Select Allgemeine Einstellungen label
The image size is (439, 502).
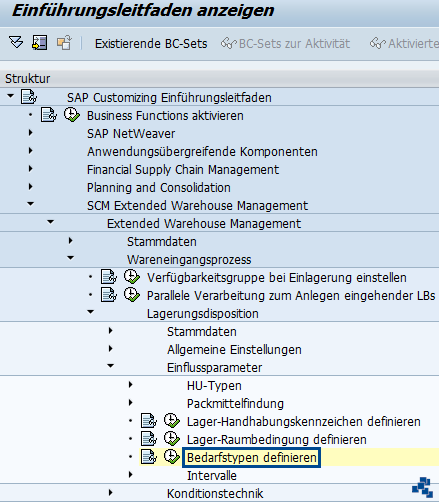234,350
